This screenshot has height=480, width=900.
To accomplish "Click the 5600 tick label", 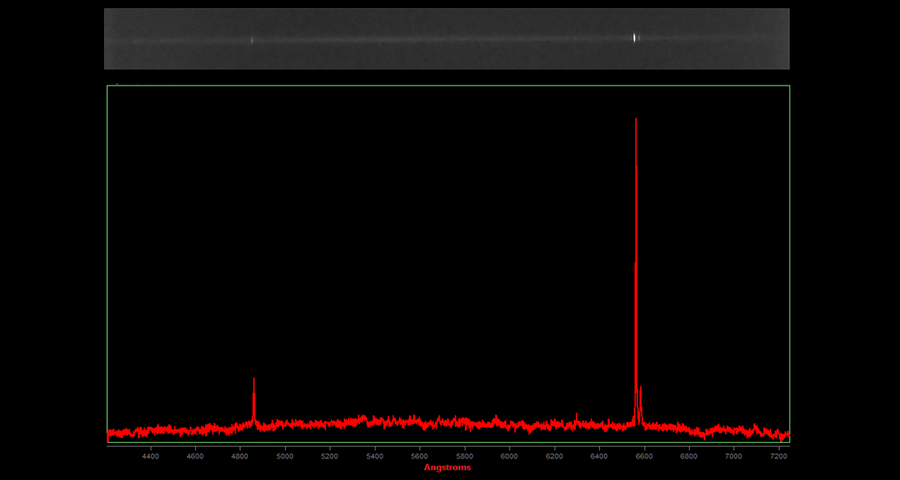I will point(420,456).
